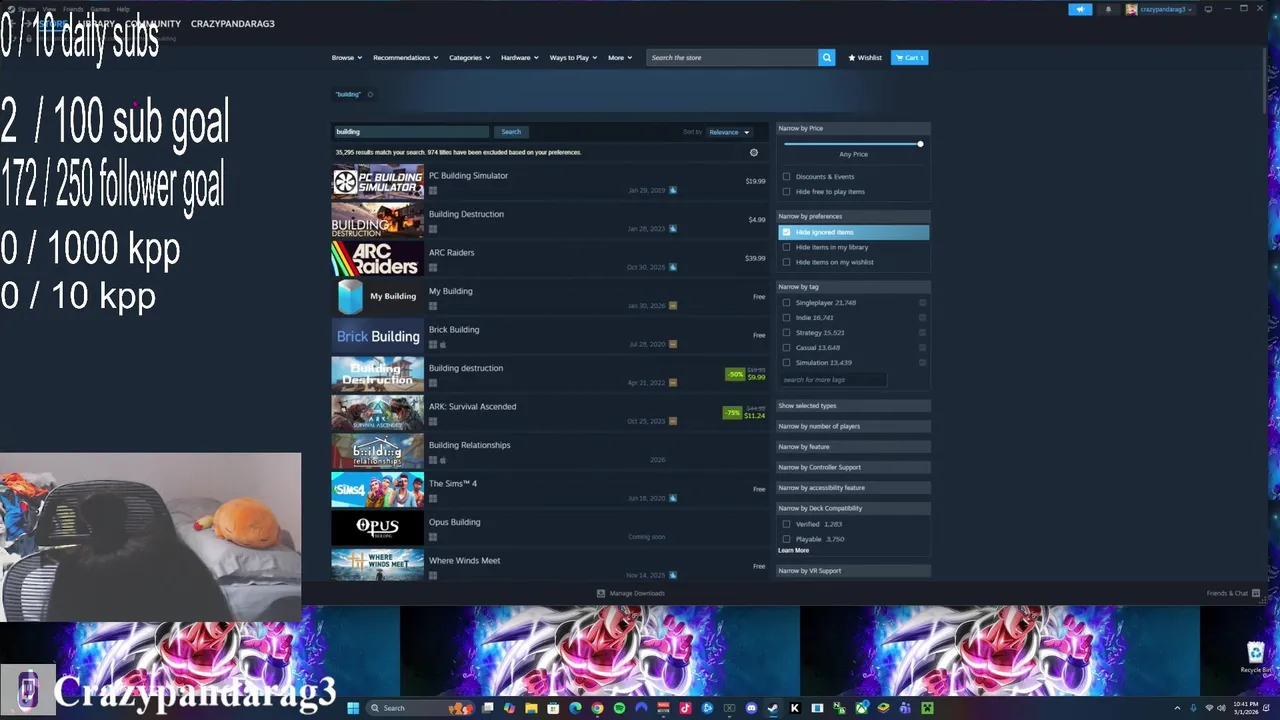The height and width of the screenshot is (720, 1280).
Task: Expand Show selected types section
Action: [853, 406]
